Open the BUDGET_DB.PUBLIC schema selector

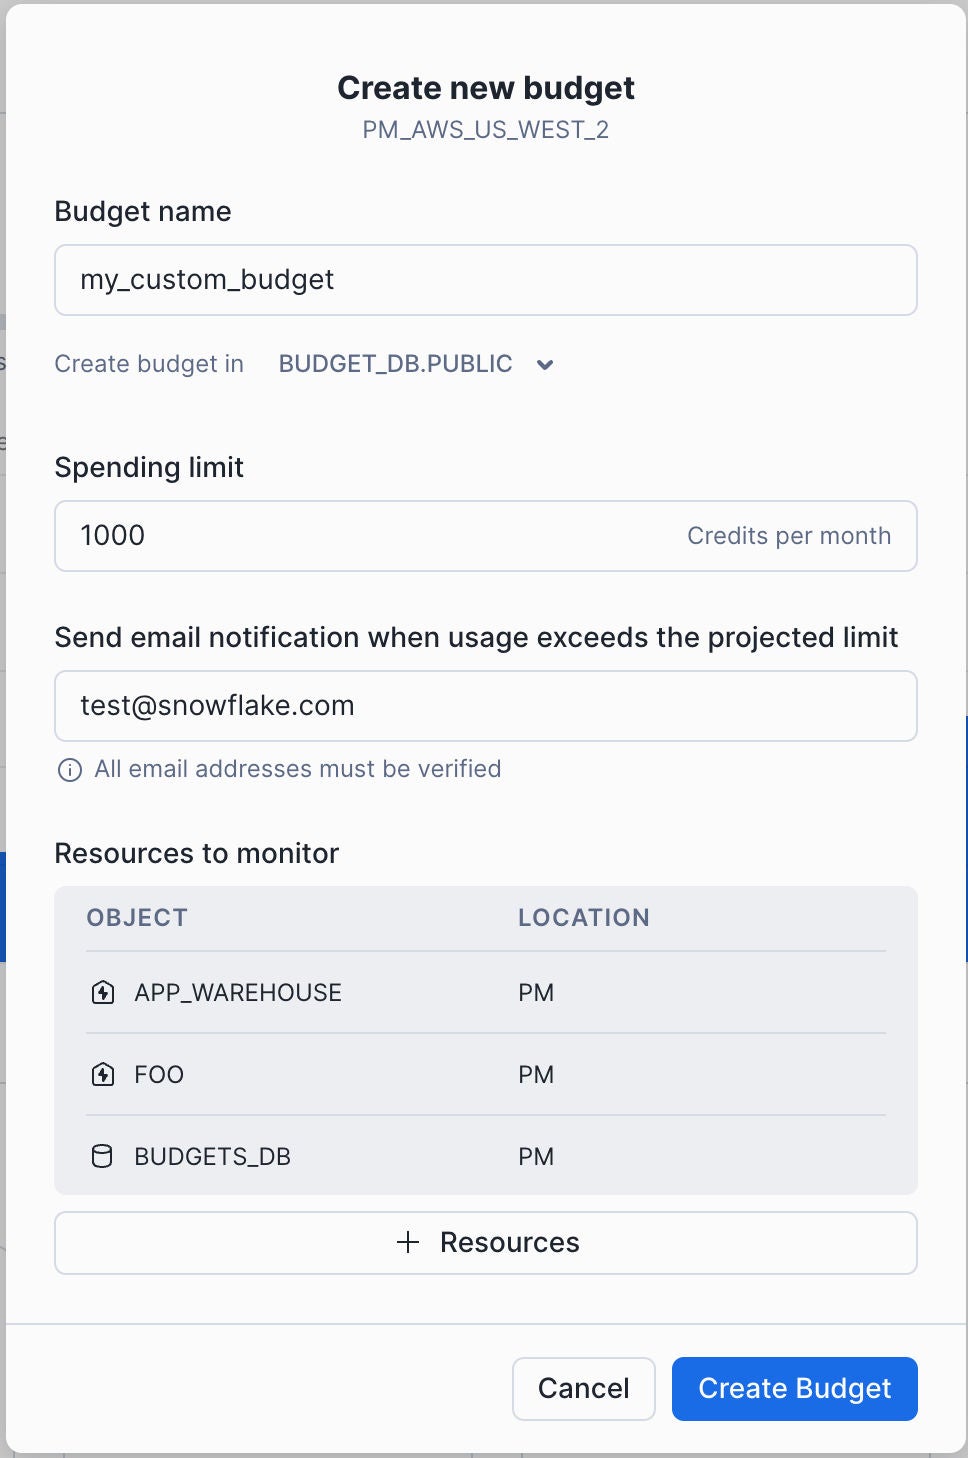pos(396,364)
